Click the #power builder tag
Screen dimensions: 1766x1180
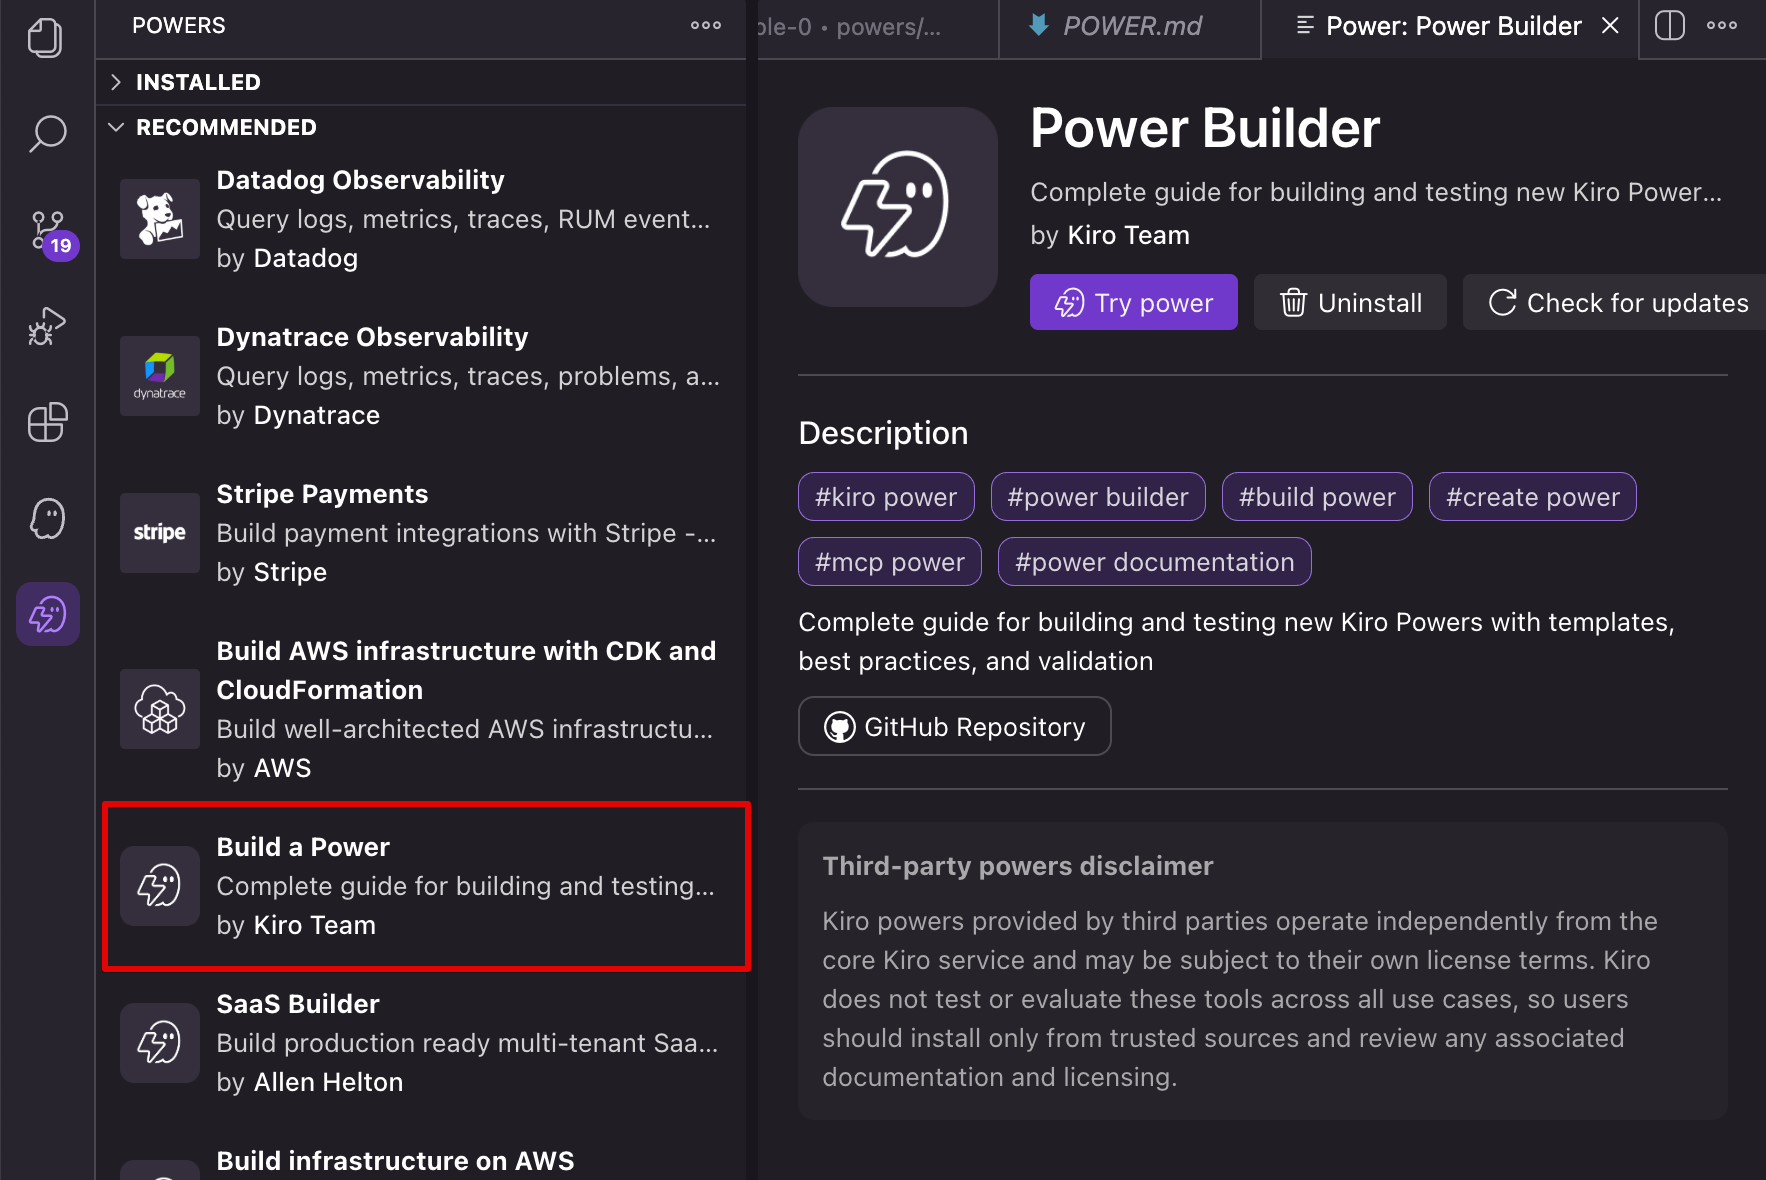coord(1098,497)
